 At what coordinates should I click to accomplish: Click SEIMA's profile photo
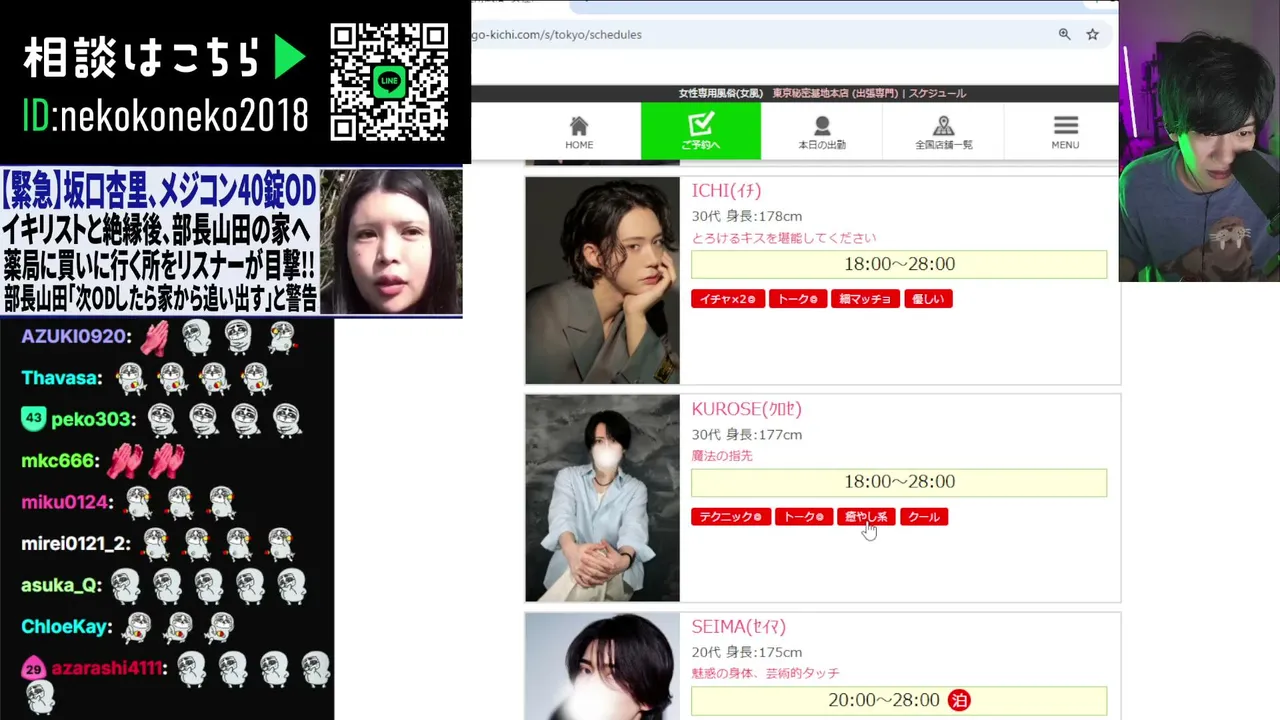tap(602, 666)
